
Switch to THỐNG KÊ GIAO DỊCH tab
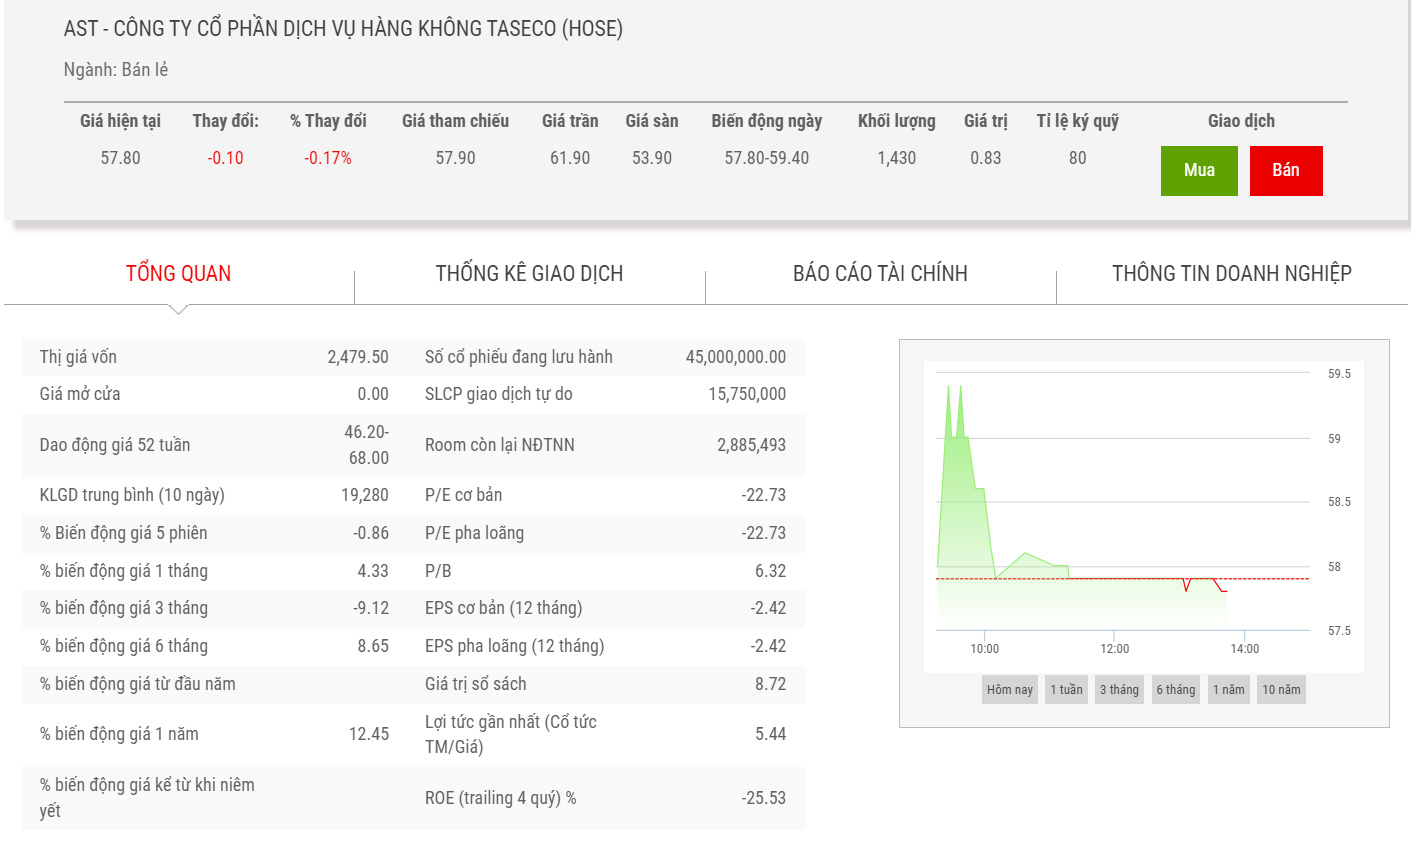pyautogui.click(x=529, y=274)
